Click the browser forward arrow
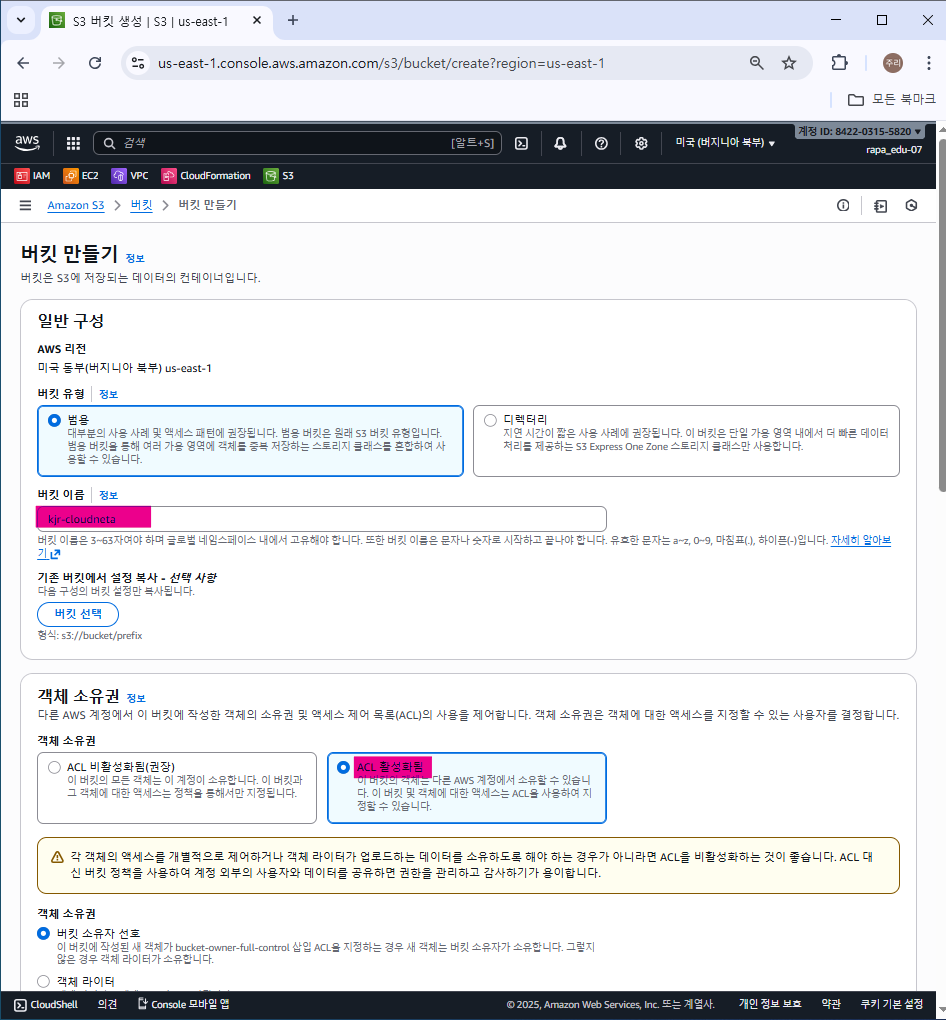Screen dimensions: 952x1020 59,63
